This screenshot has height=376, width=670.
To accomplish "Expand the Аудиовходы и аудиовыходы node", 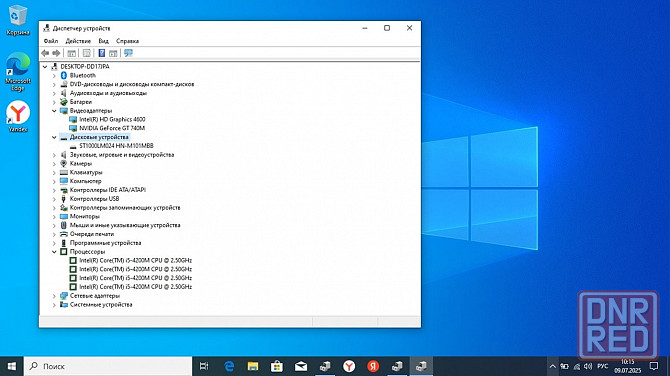I will pos(54,93).
